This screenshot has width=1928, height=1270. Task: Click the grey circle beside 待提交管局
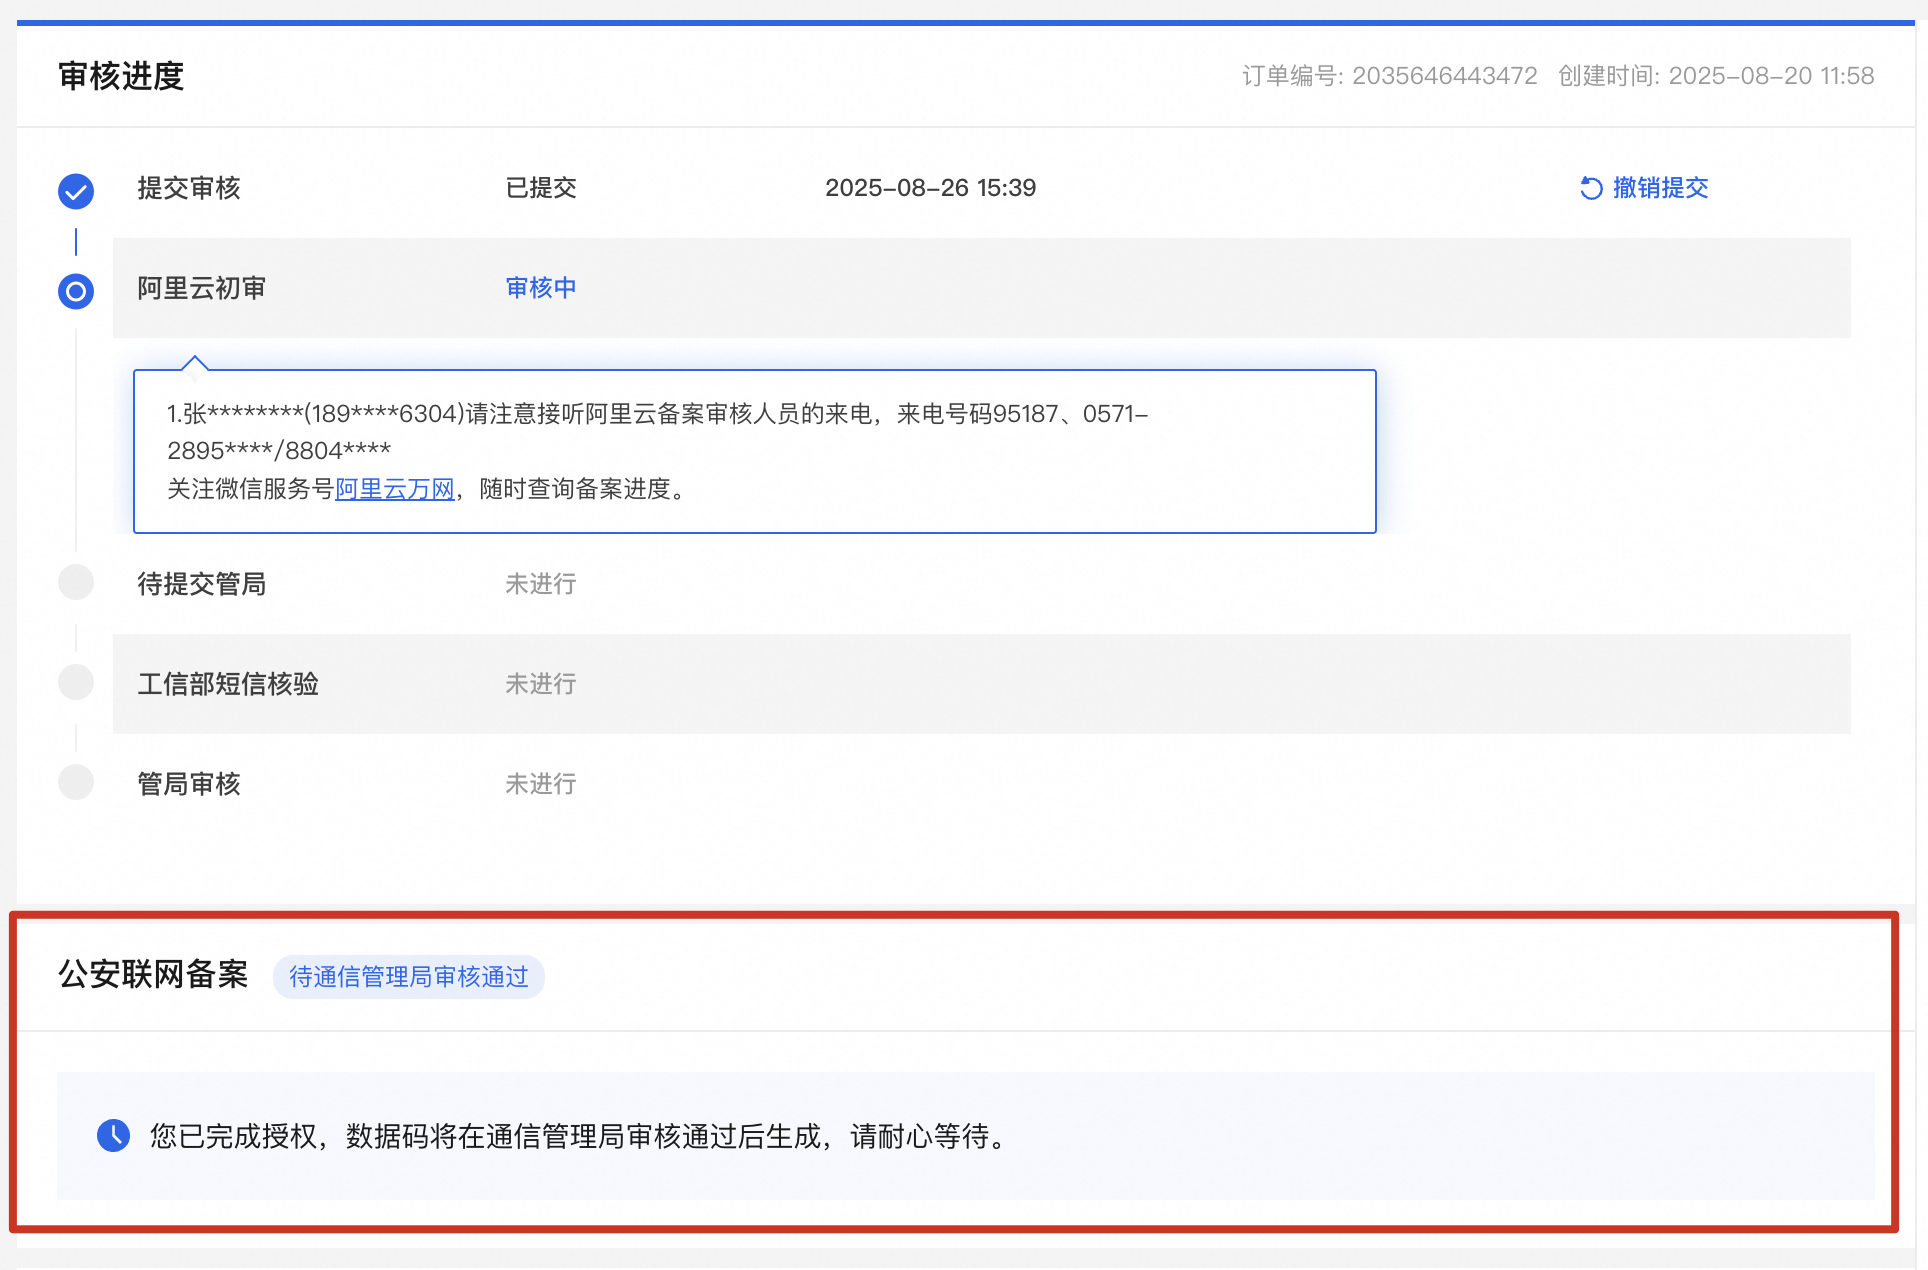click(76, 582)
